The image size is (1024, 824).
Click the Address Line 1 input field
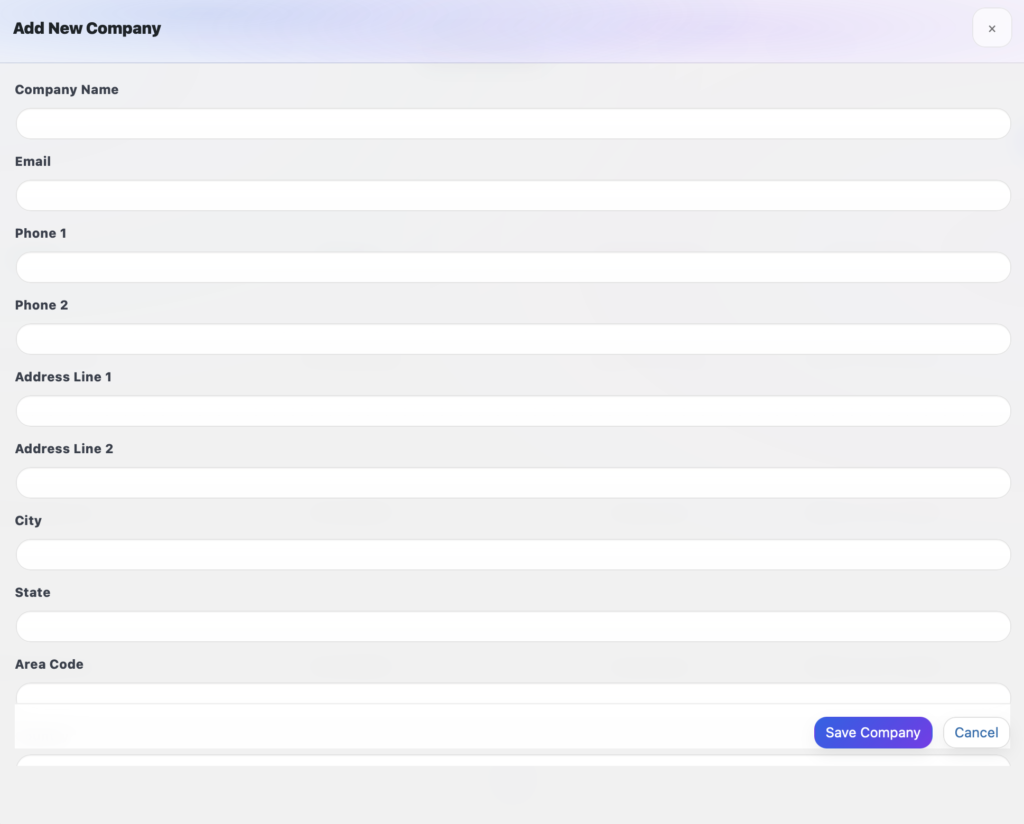[x=512, y=410]
